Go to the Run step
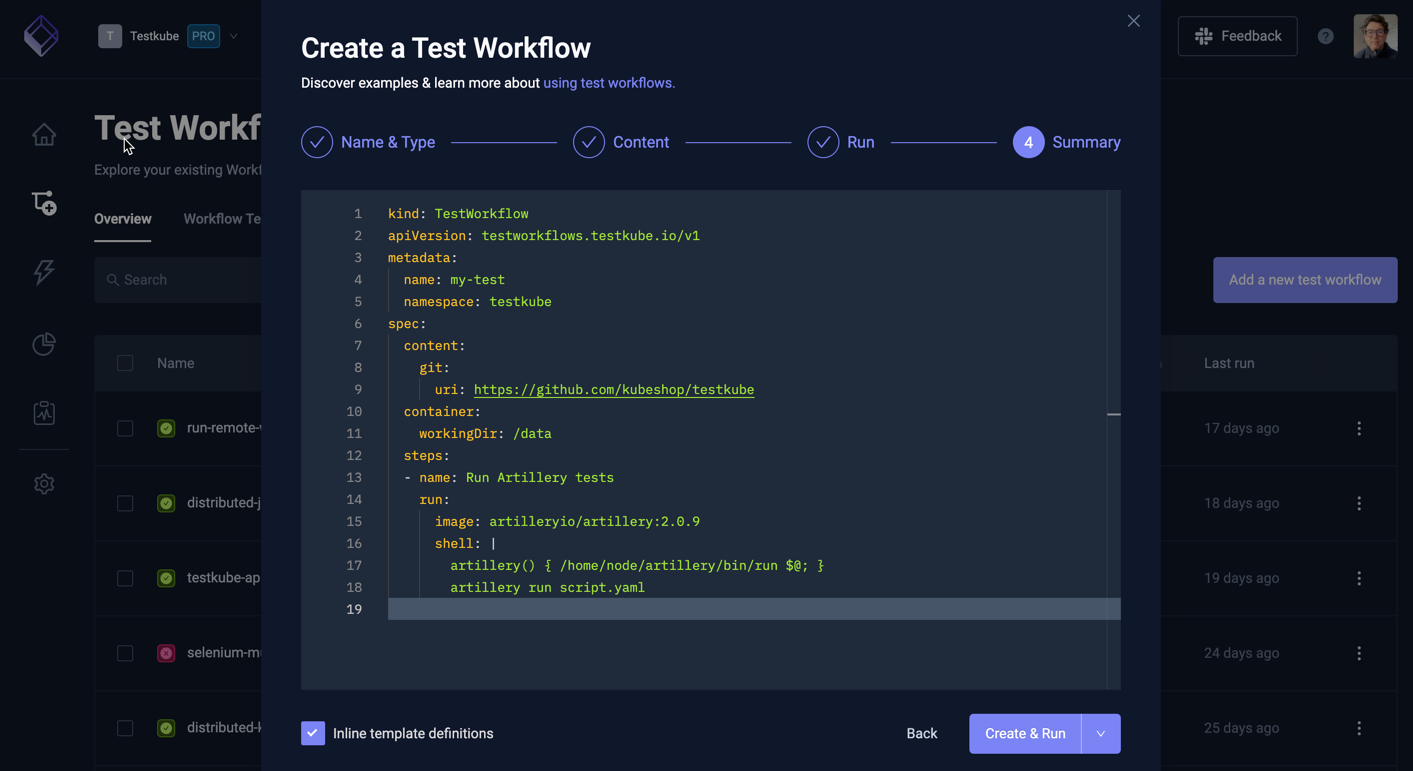 pos(841,142)
